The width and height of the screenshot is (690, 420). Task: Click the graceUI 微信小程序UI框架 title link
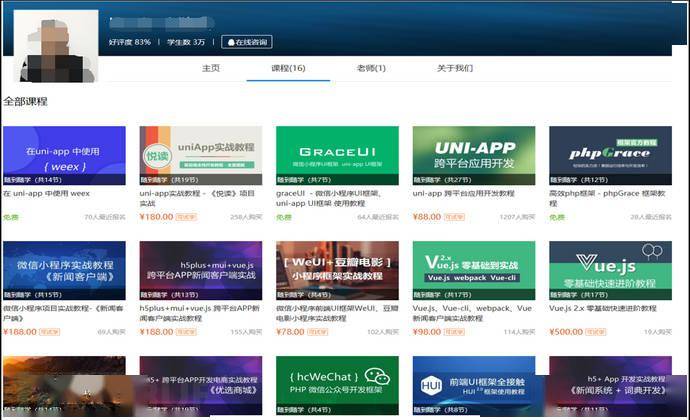click(x=328, y=198)
